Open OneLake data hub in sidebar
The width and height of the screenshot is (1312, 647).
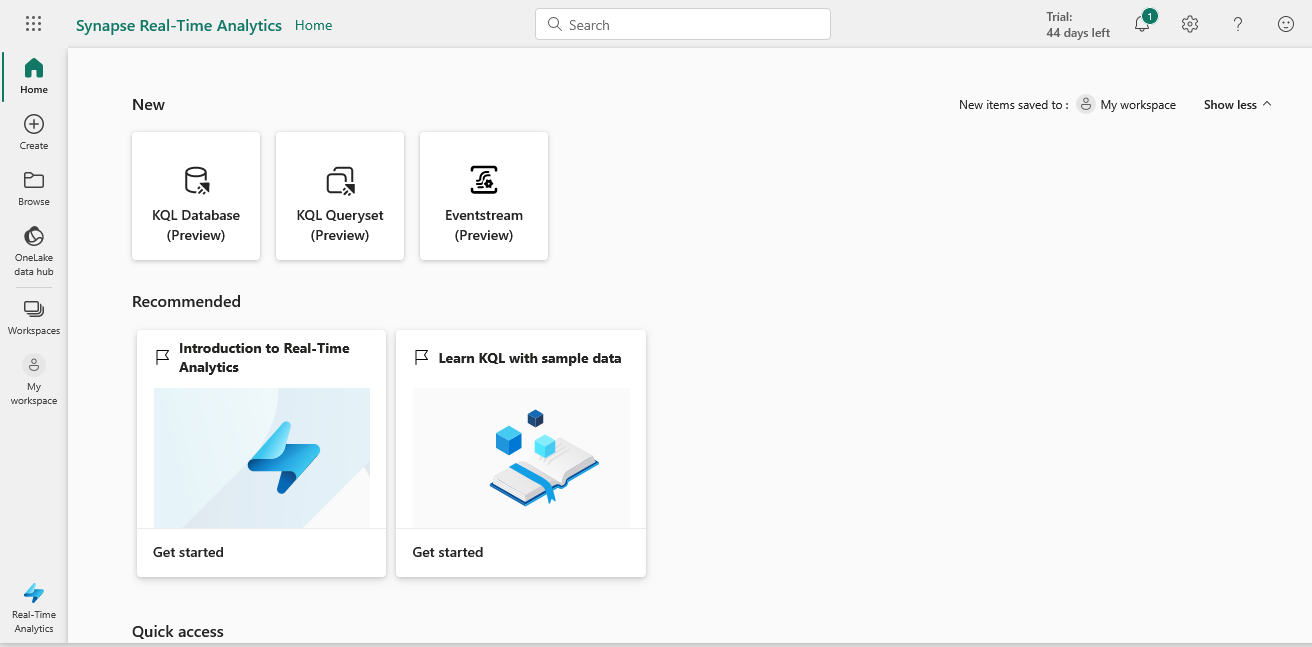pos(34,251)
